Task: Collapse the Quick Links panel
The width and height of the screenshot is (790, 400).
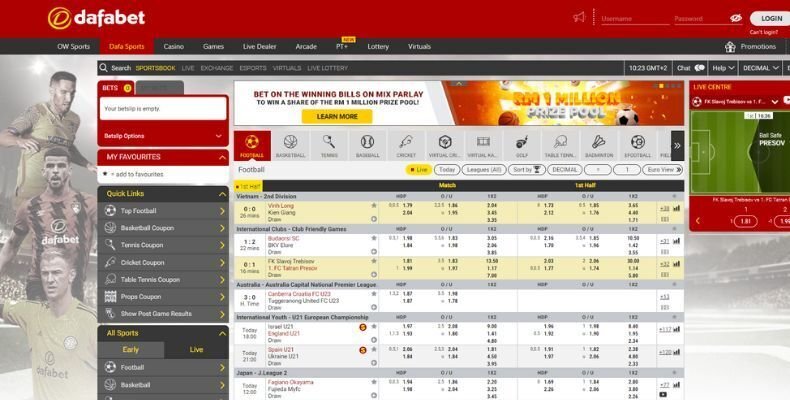Action: point(220,193)
